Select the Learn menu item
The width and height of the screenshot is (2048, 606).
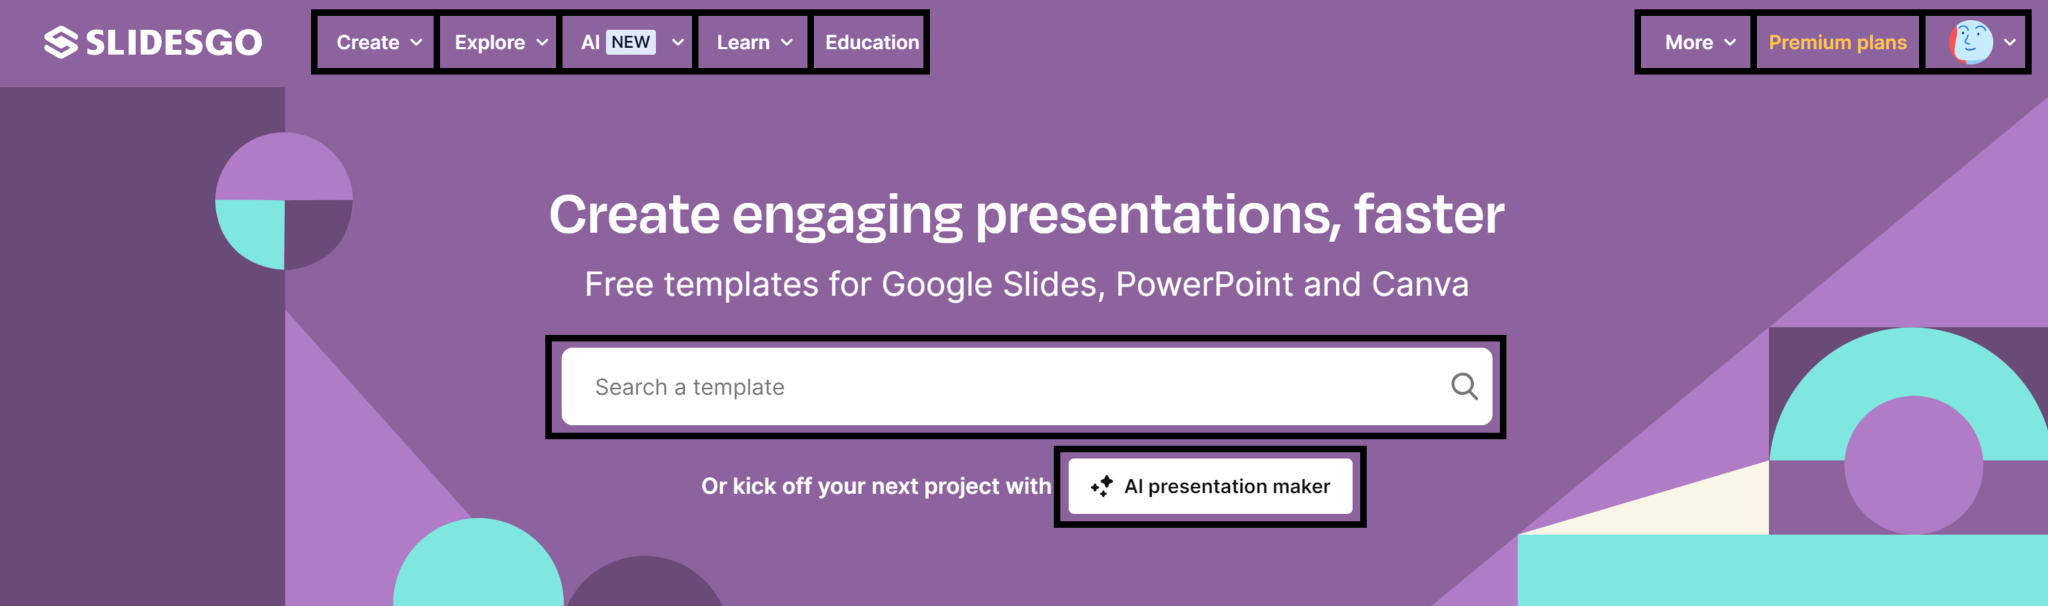click(x=744, y=42)
